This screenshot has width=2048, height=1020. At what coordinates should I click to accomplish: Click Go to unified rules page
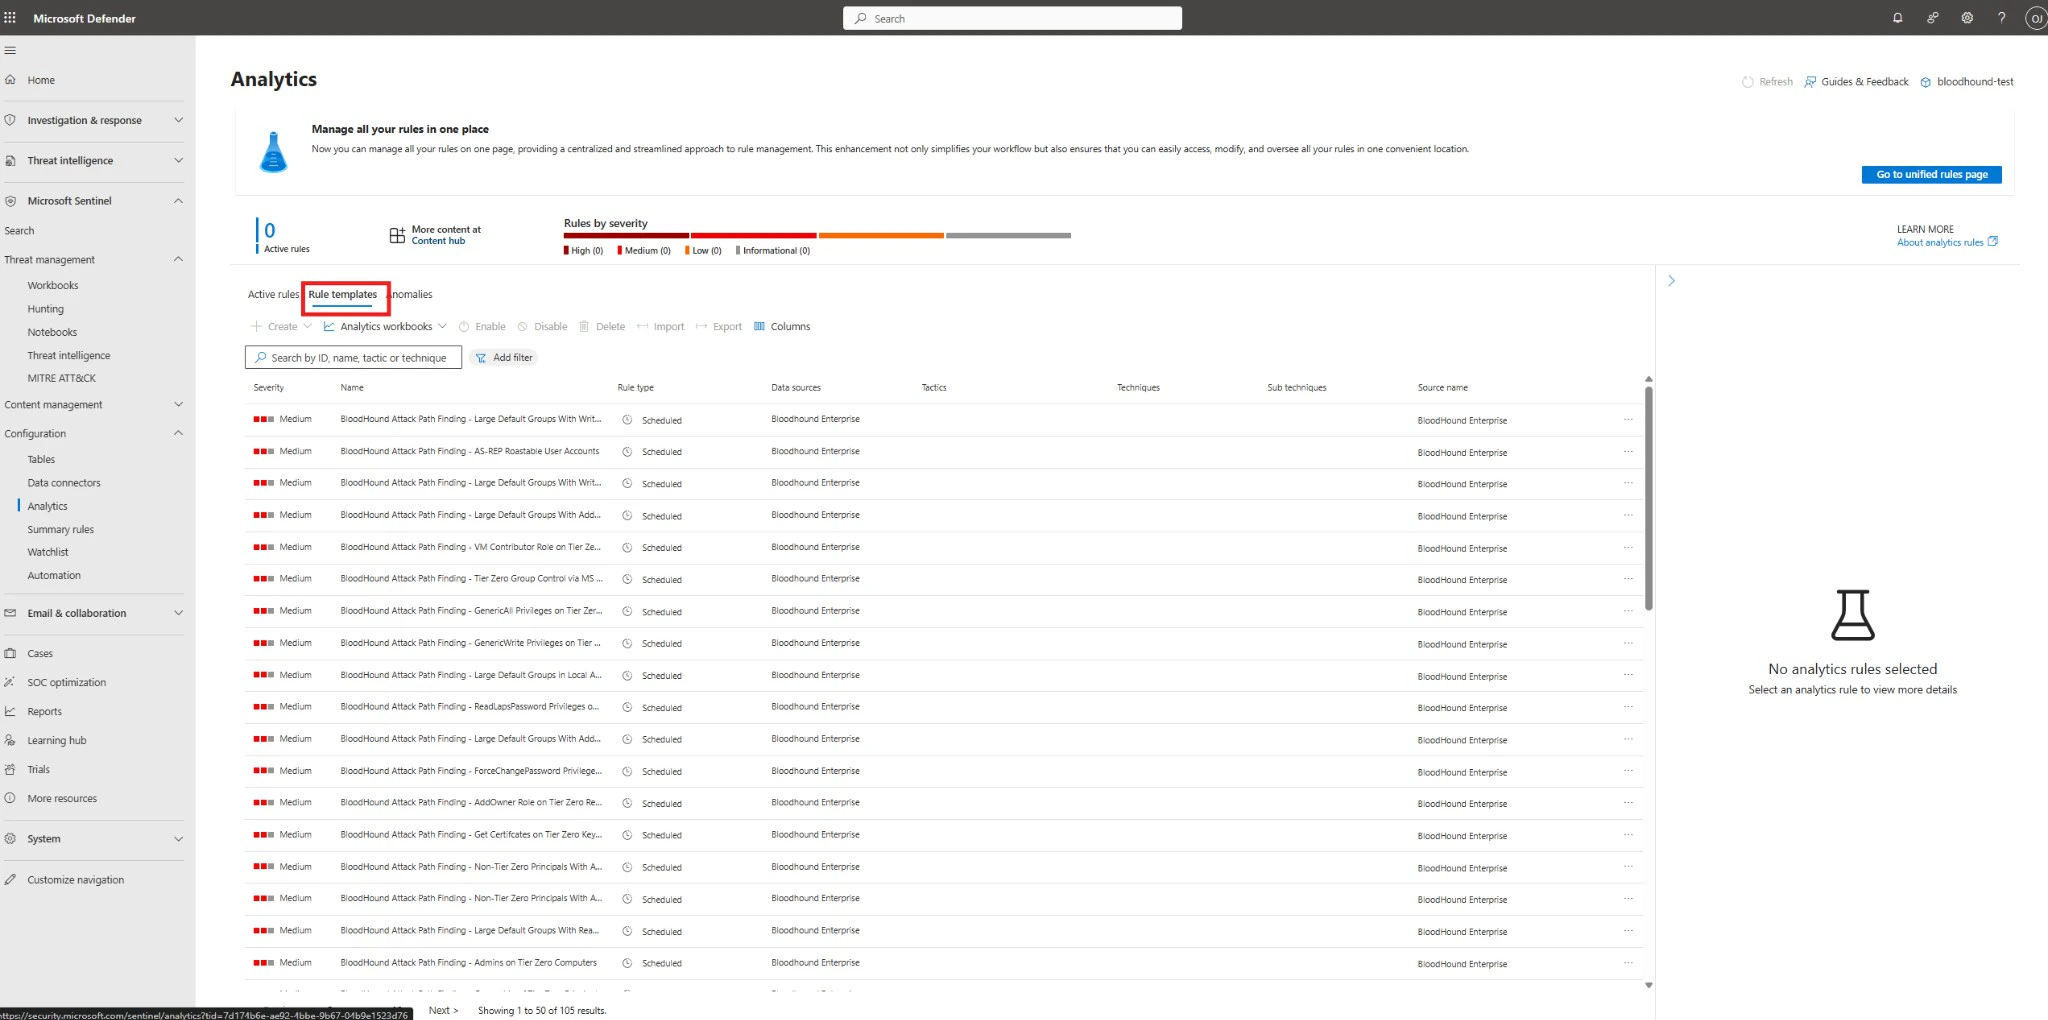(1930, 174)
